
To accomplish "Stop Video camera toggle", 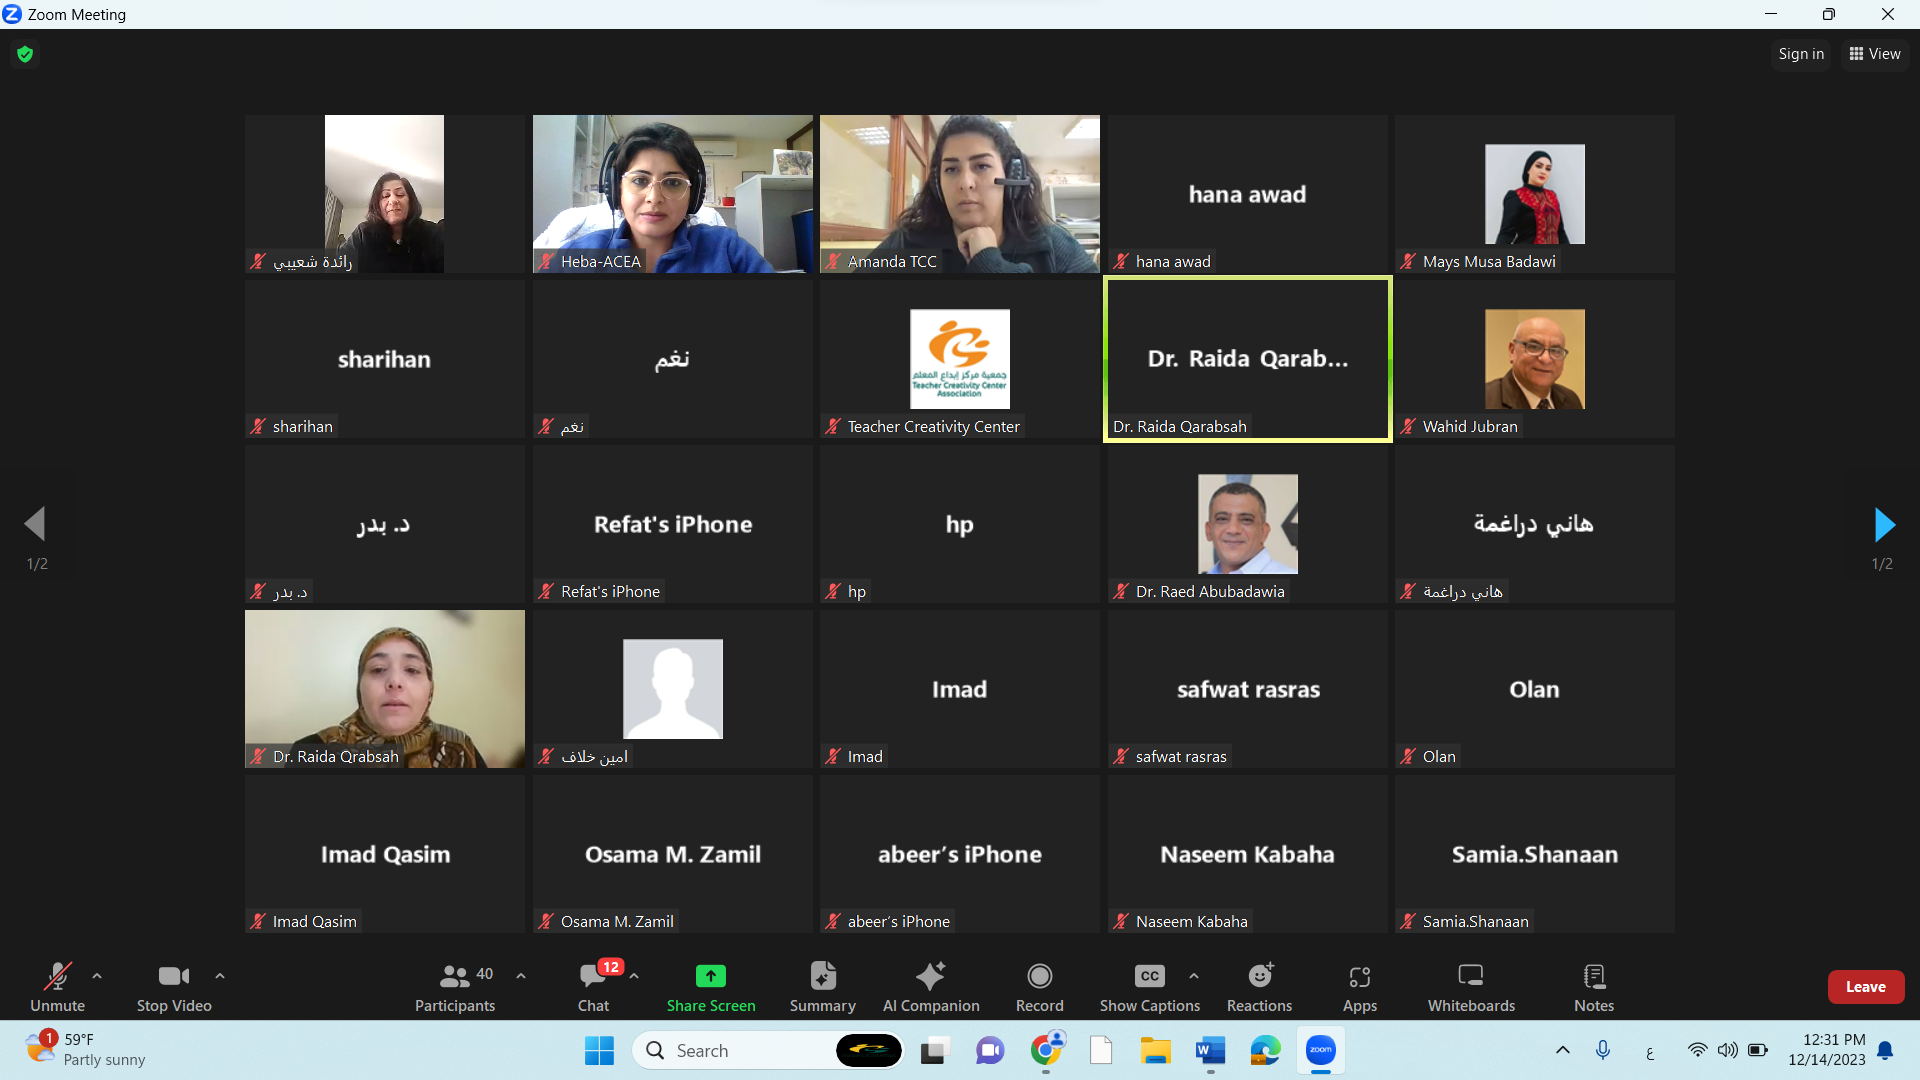I will tap(173, 976).
